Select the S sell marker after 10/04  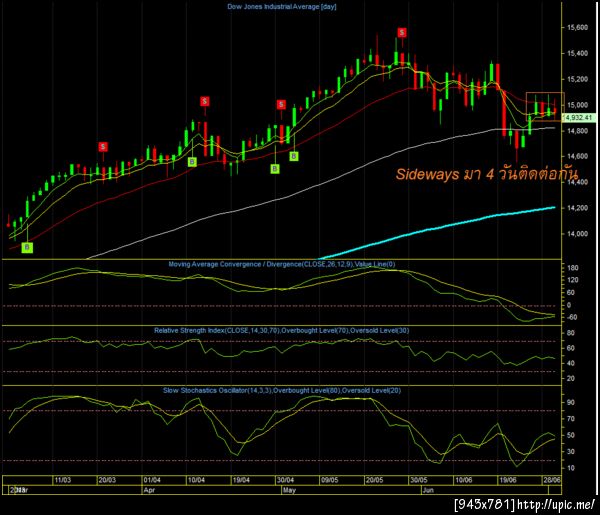pos(205,101)
